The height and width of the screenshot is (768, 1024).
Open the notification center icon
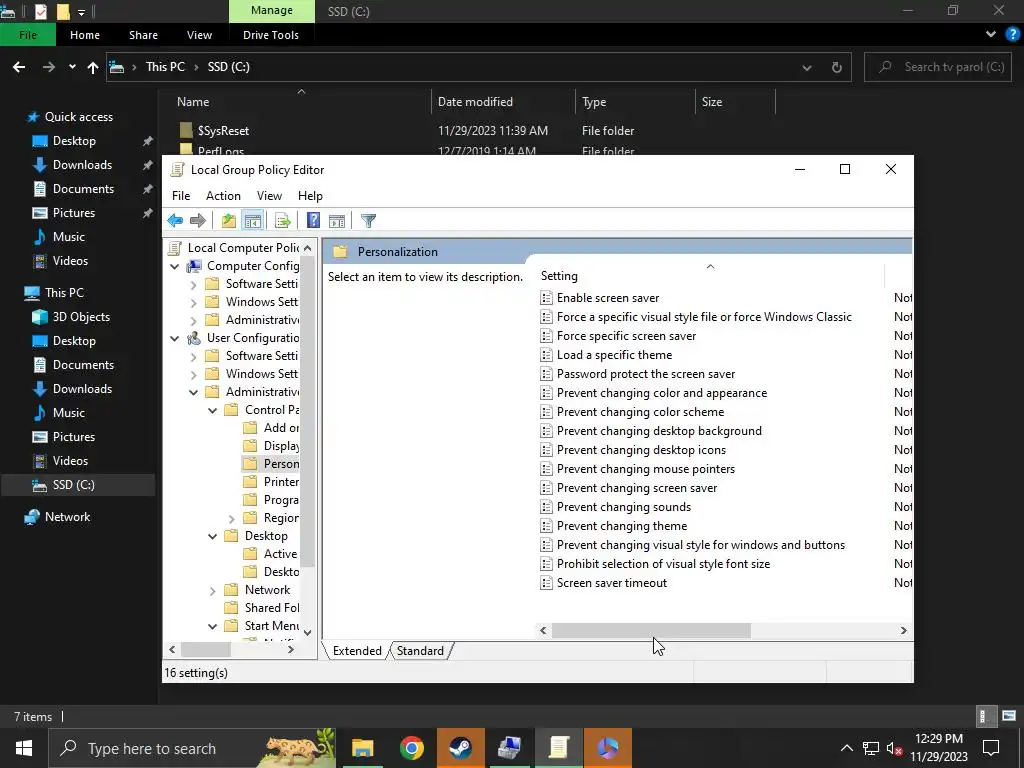point(991,748)
